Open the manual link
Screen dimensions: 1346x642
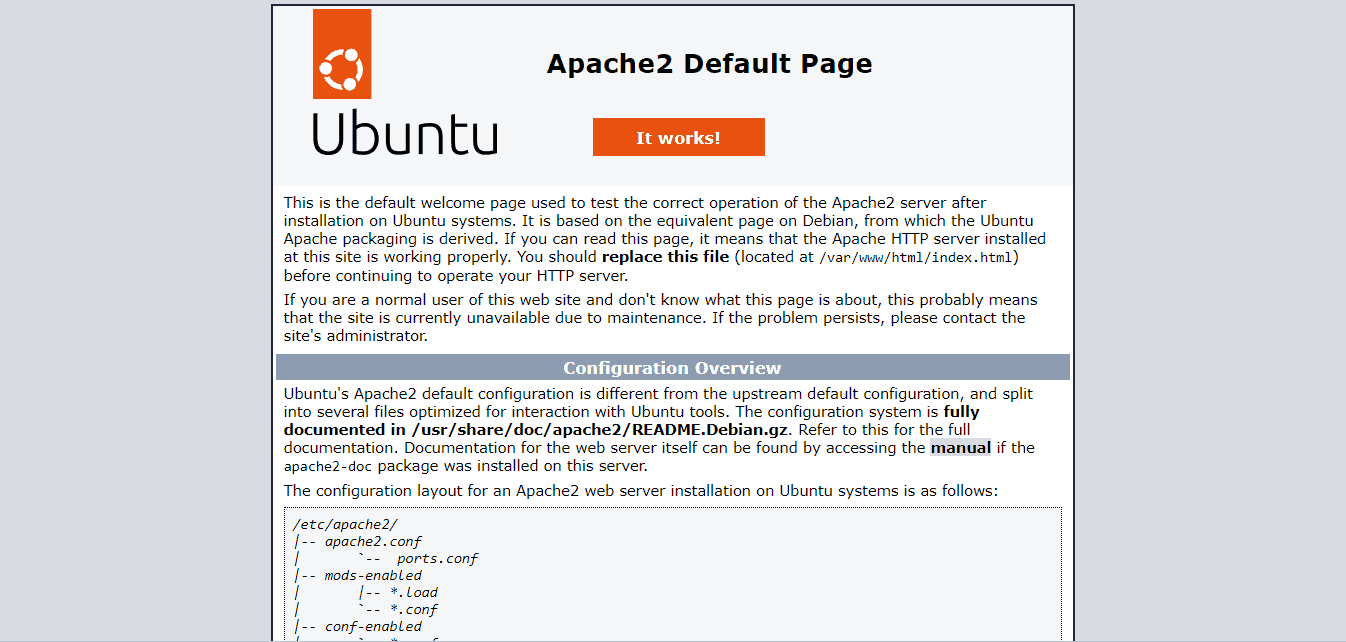pyautogui.click(x=960, y=447)
